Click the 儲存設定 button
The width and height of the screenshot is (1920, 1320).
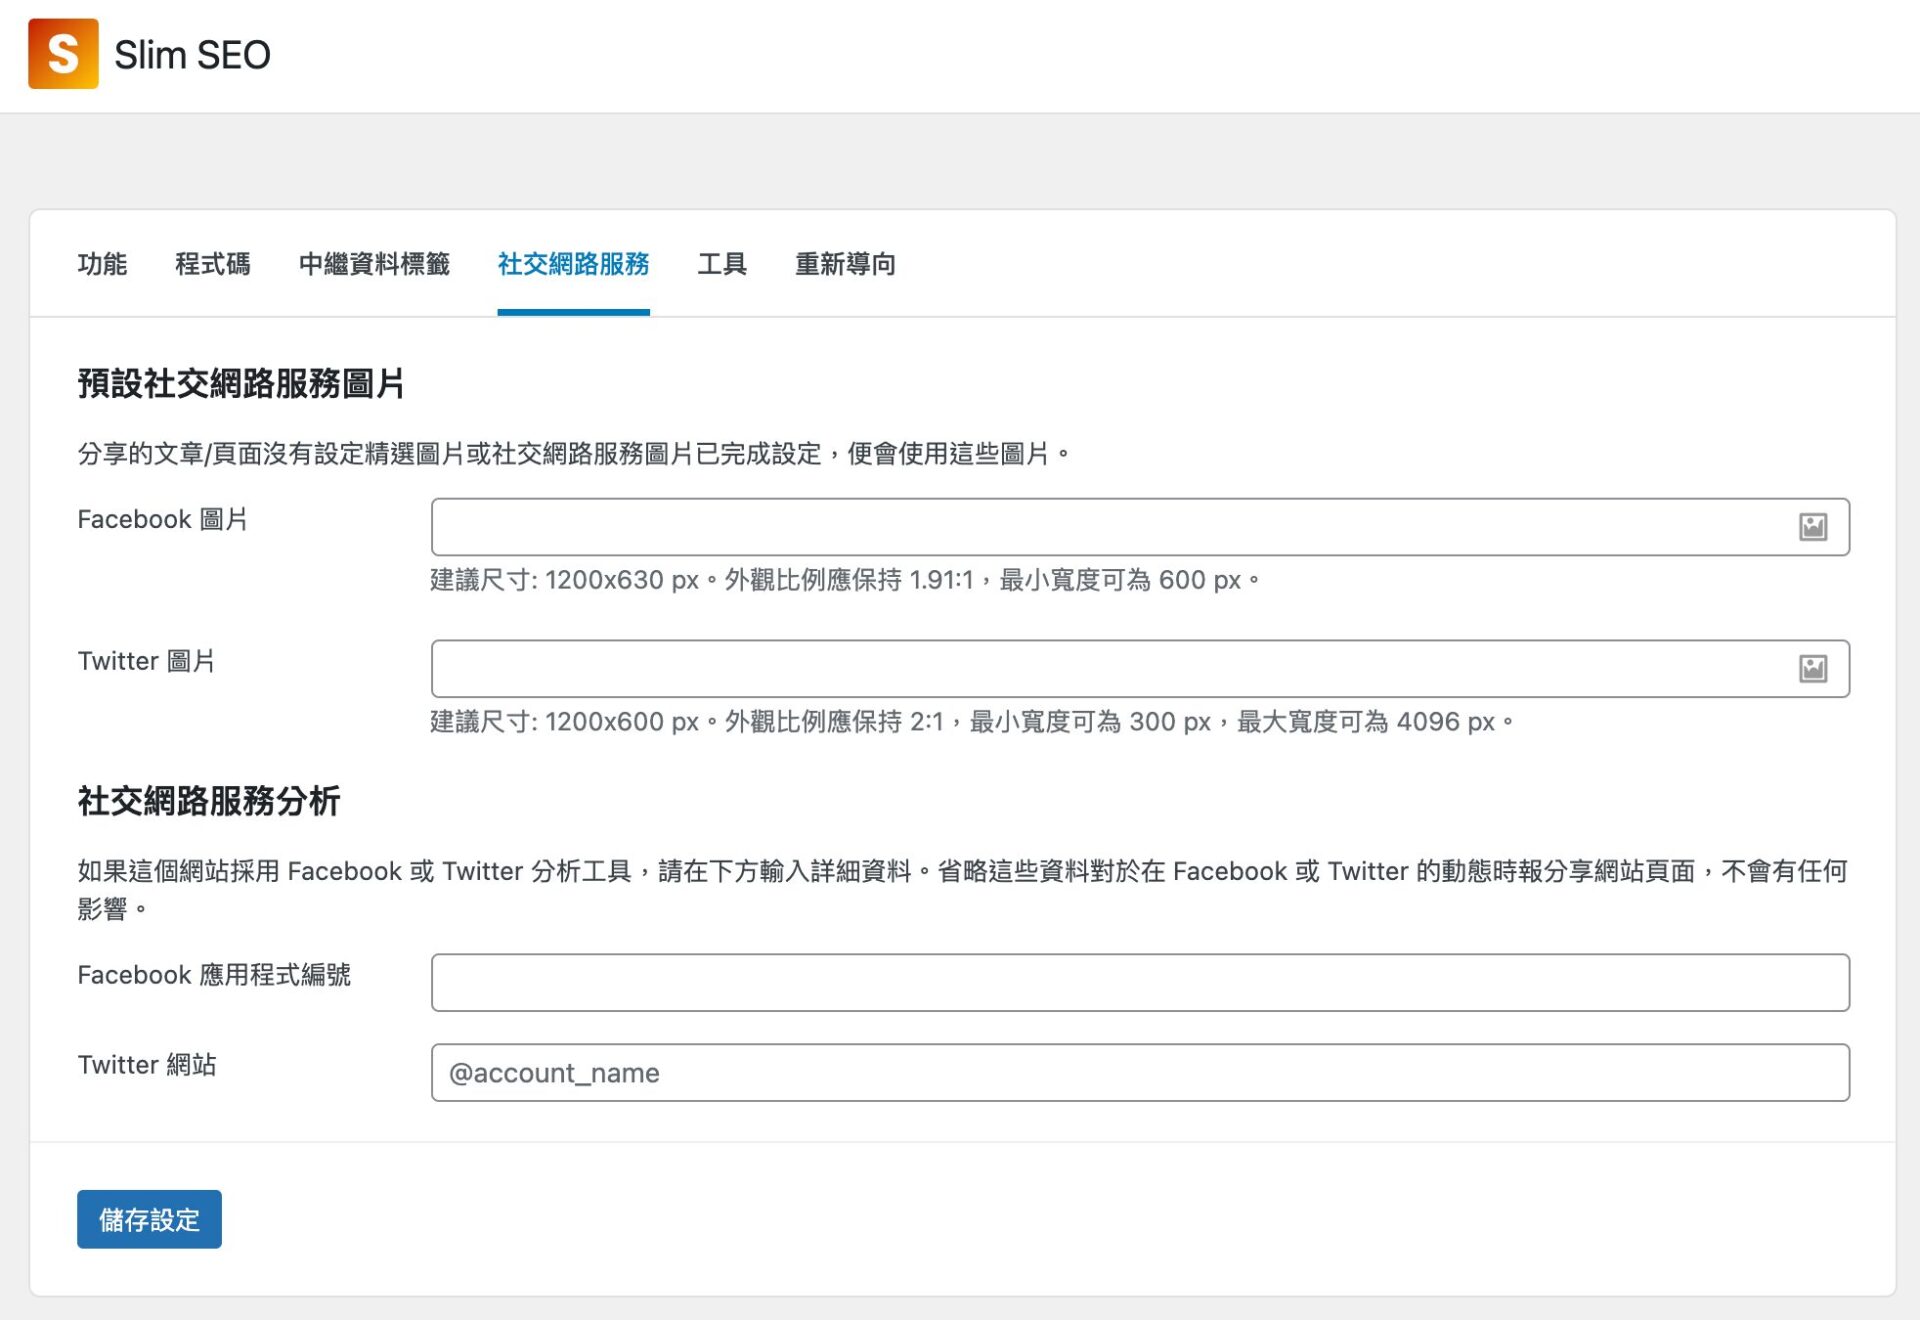(149, 1219)
